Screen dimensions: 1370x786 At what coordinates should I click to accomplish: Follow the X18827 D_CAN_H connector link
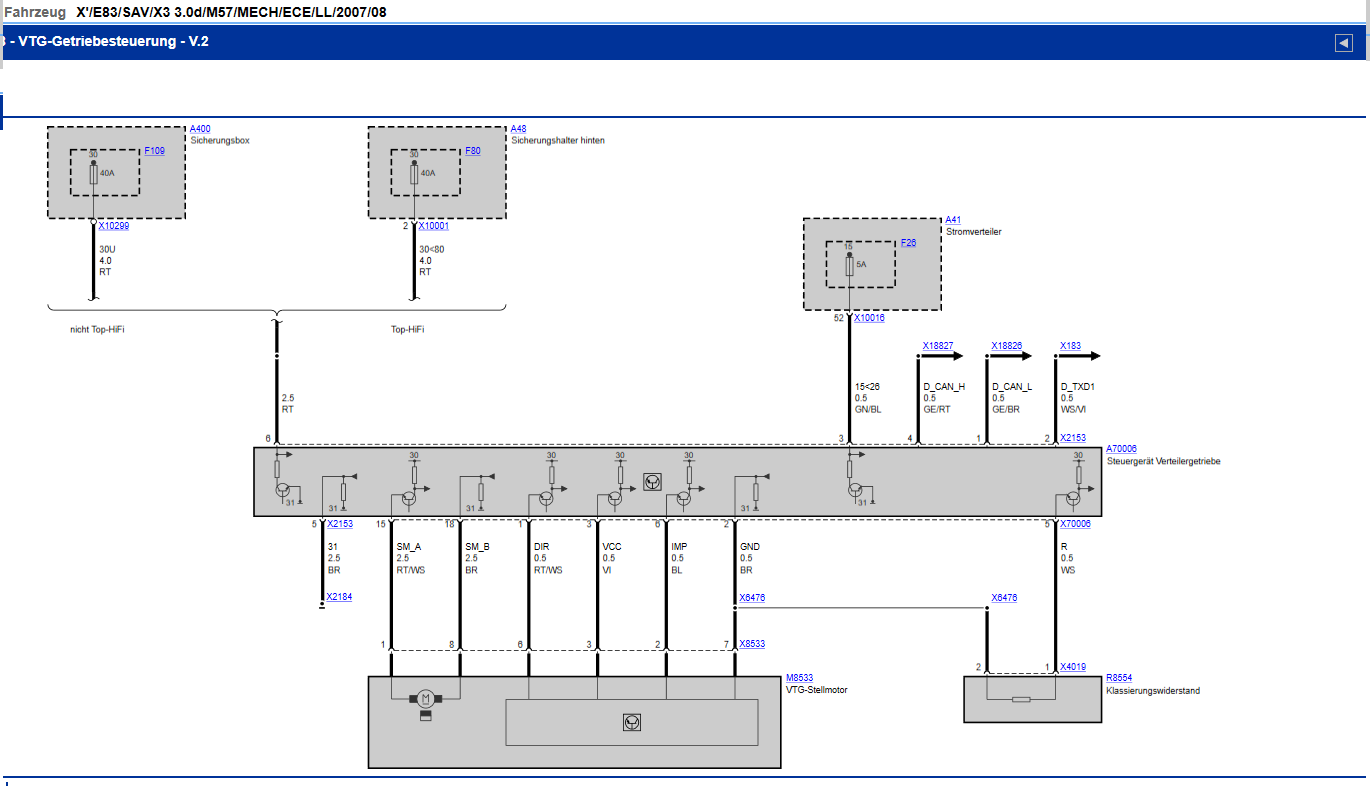point(937,346)
